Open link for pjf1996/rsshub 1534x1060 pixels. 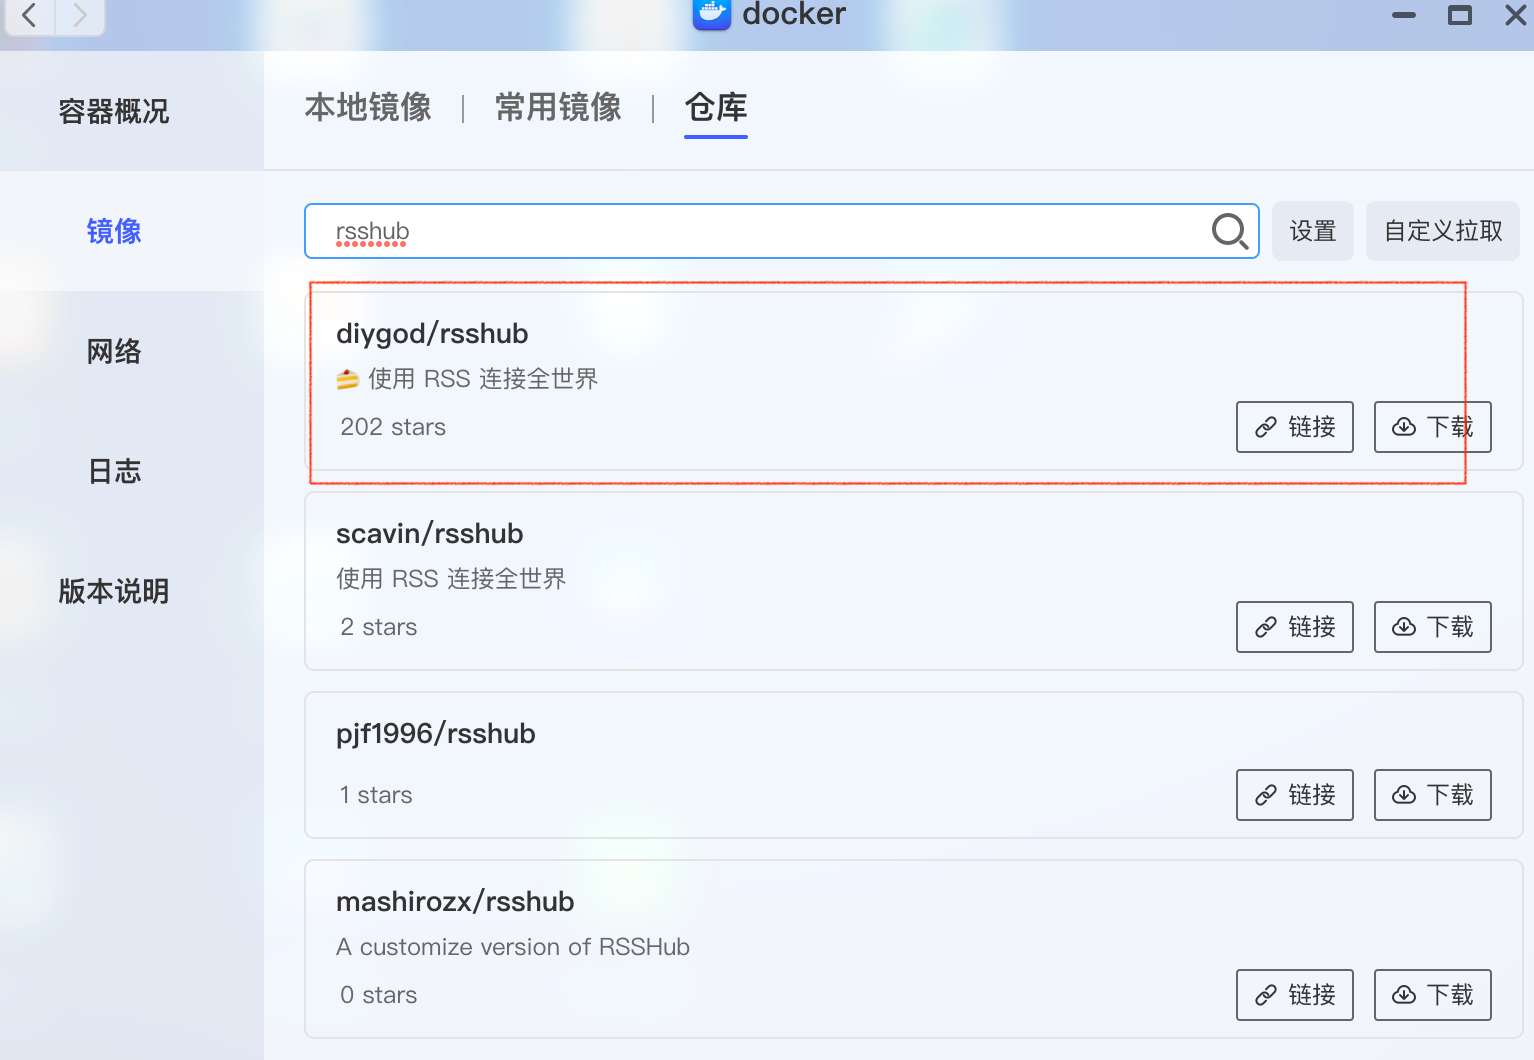pos(1294,795)
